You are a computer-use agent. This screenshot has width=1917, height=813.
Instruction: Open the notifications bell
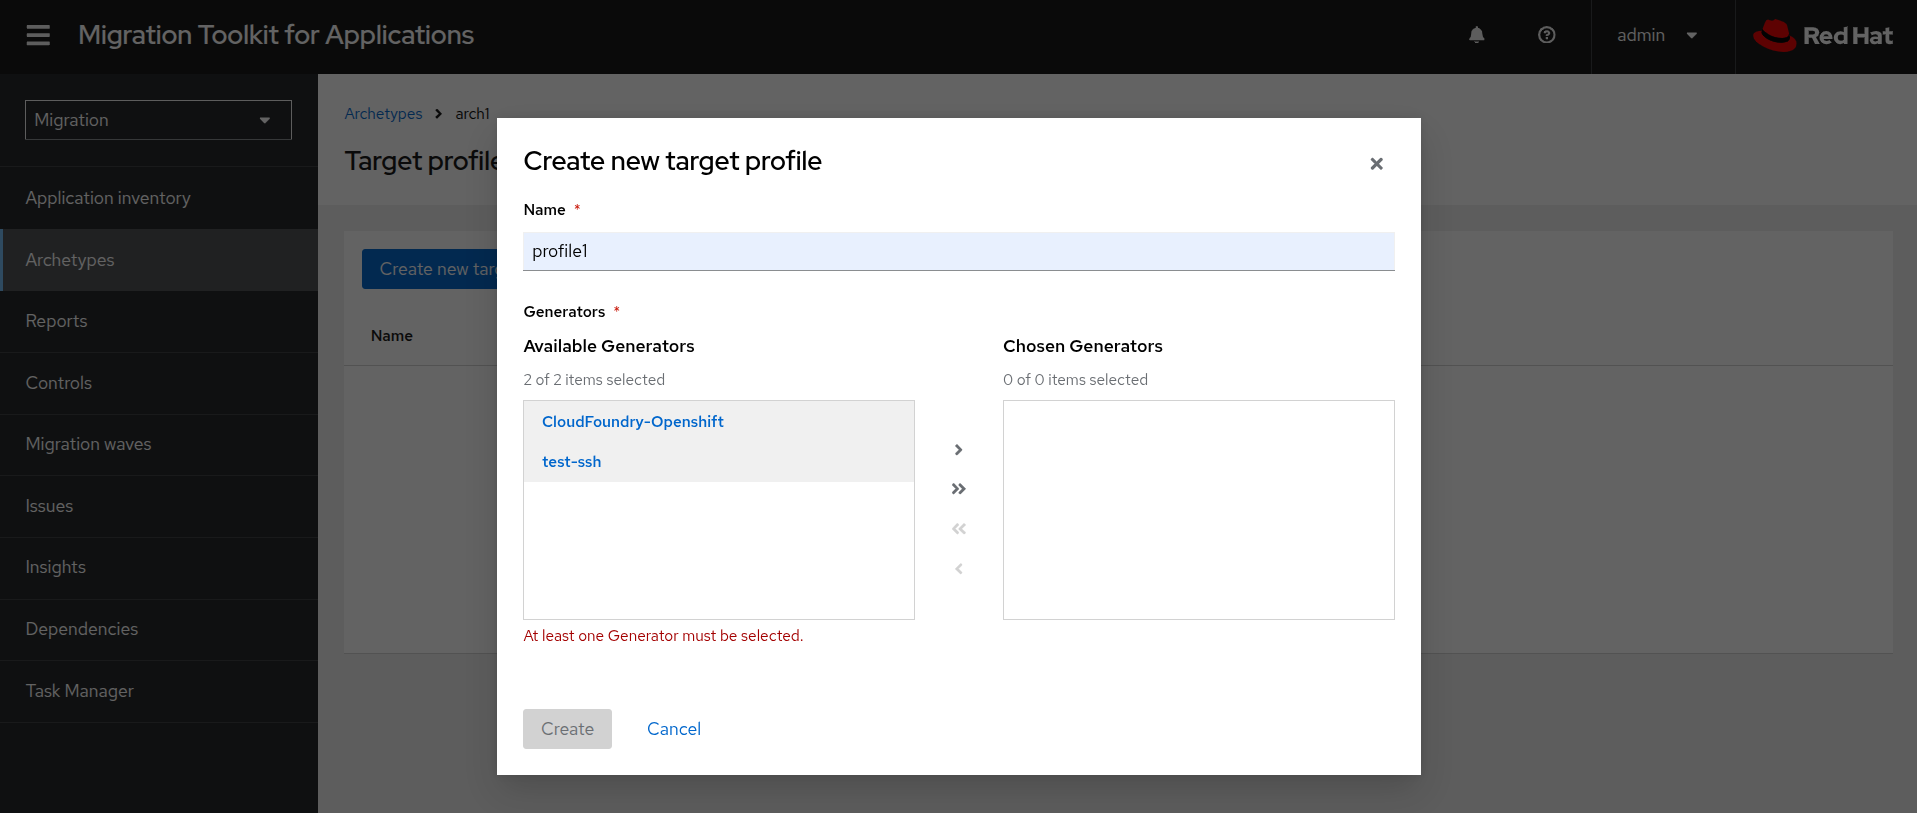pos(1476,35)
